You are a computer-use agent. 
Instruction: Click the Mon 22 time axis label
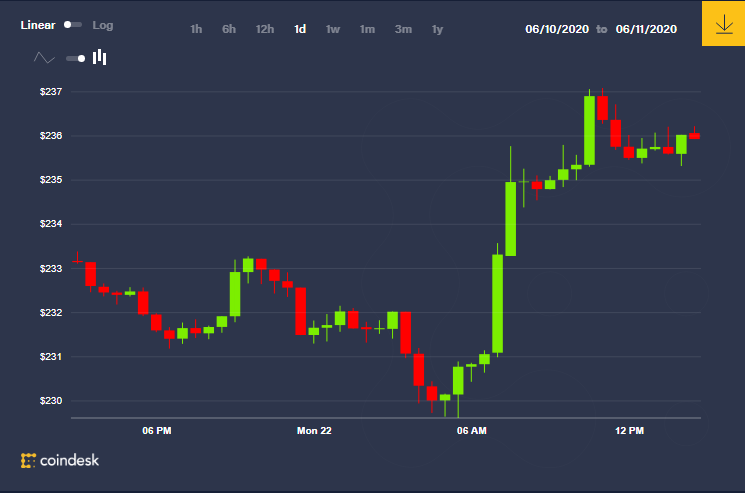[314, 431]
